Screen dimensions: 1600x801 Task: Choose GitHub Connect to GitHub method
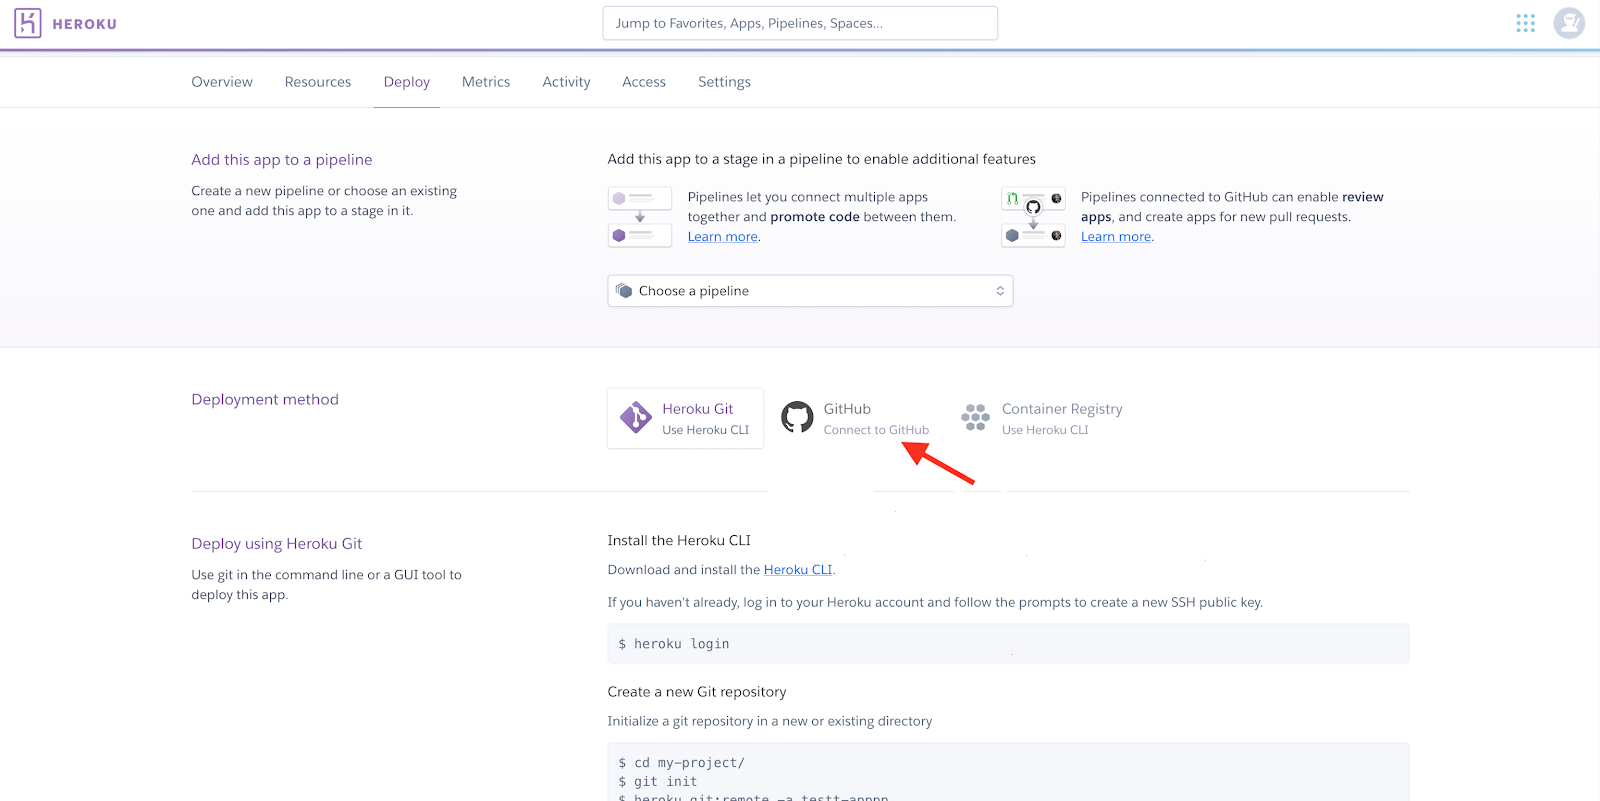coord(855,418)
